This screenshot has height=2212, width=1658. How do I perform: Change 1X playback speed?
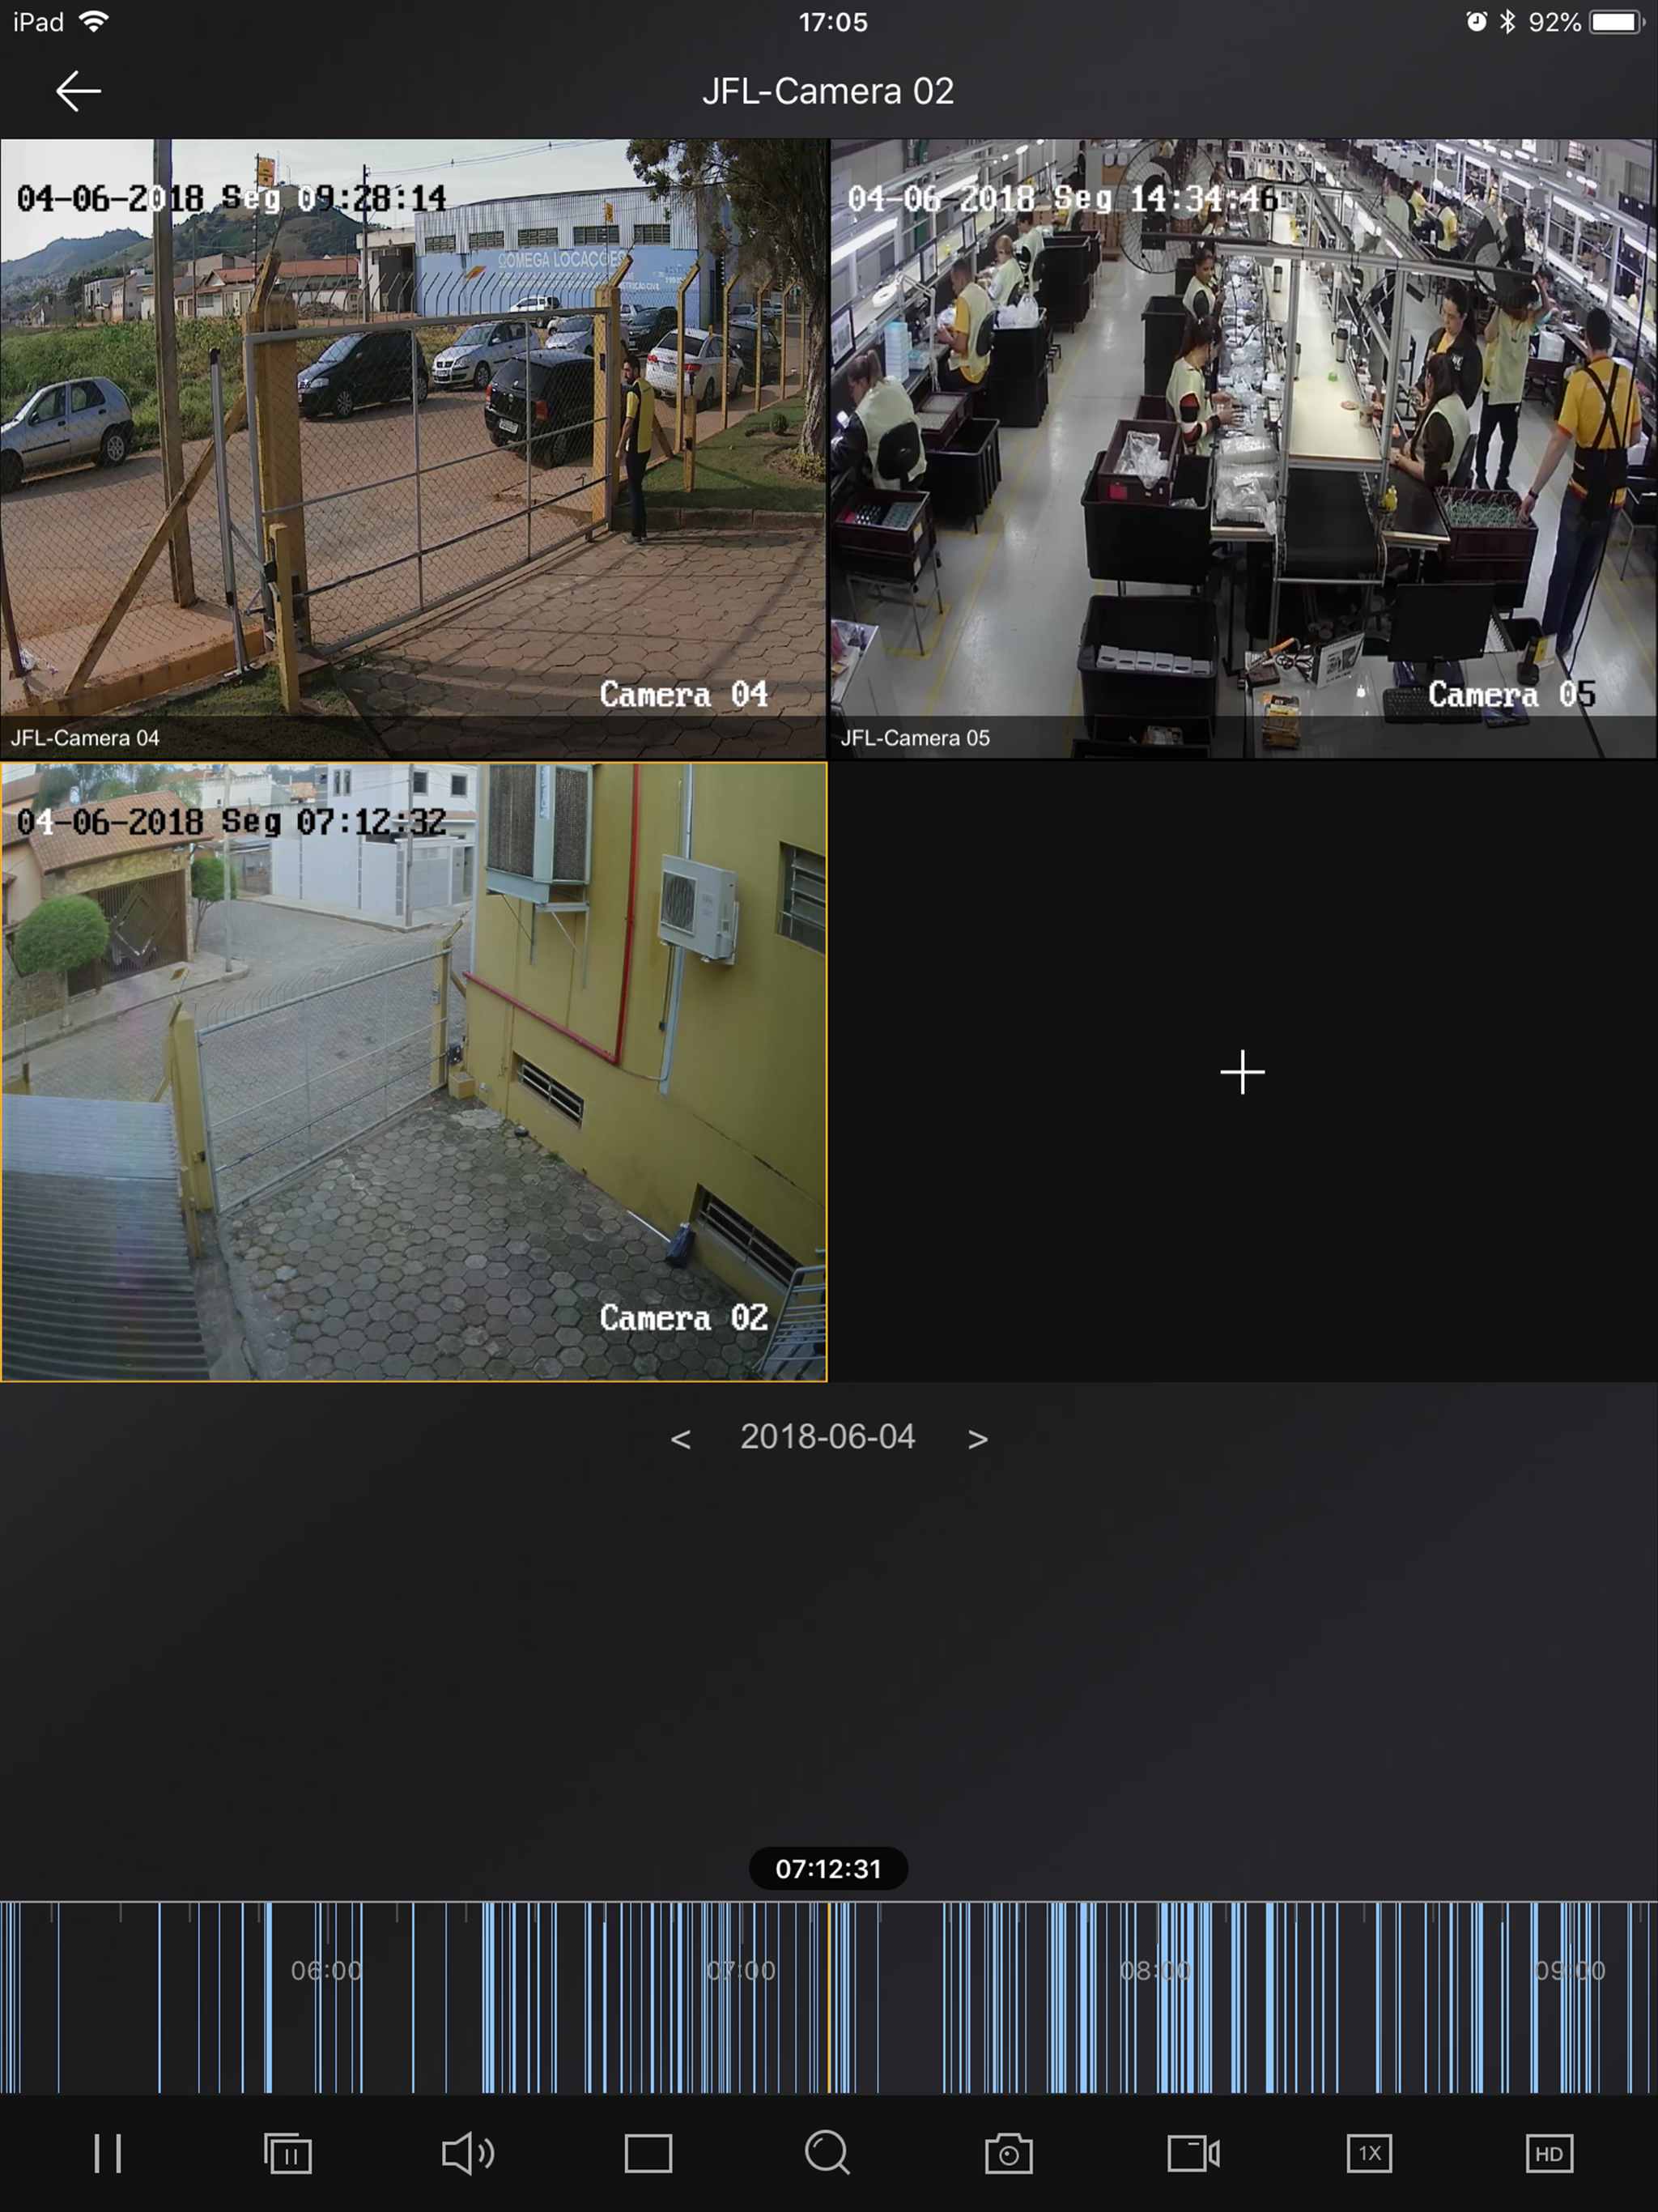(x=1369, y=2153)
